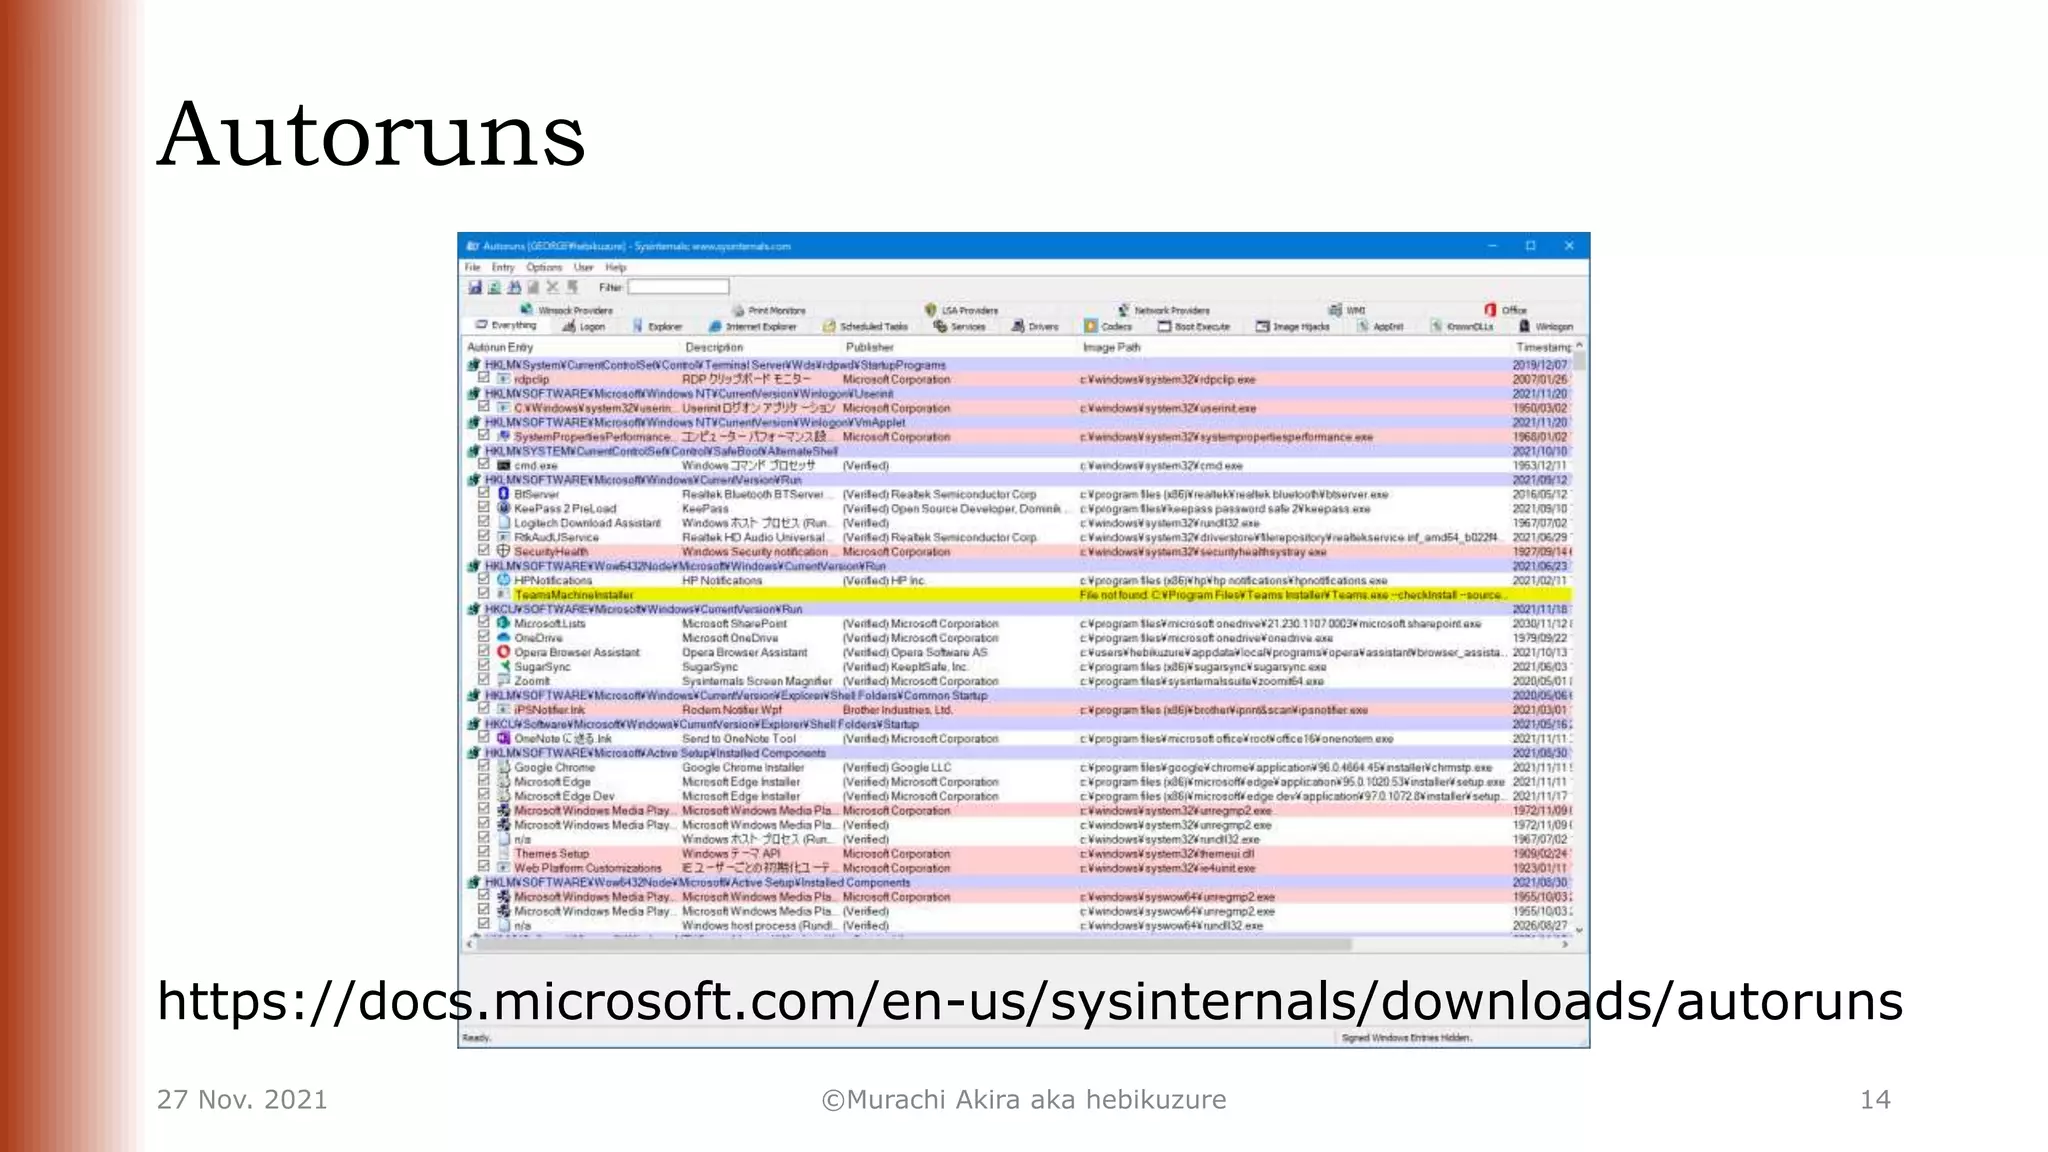Toggle the cmd.exe entry checkbox

click(484, 465)
